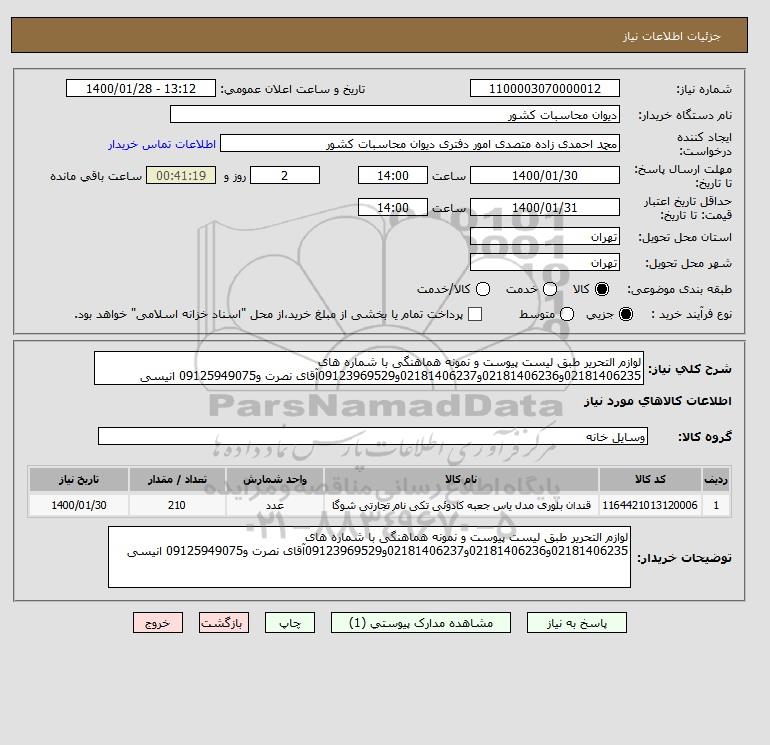
Task: Select the کالا/خدمت radio button
Action: (483, 289)
